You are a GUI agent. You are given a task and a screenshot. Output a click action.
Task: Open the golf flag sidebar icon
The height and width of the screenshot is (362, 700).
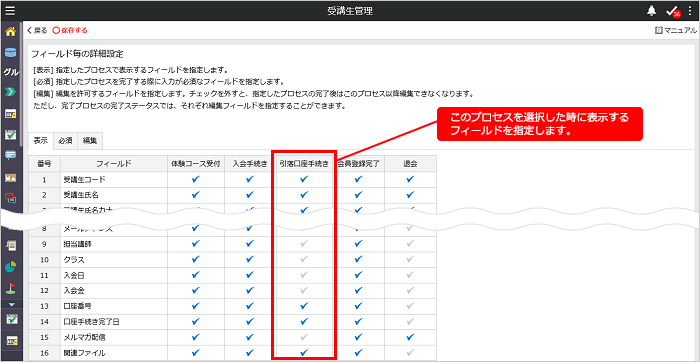[10, 288]
